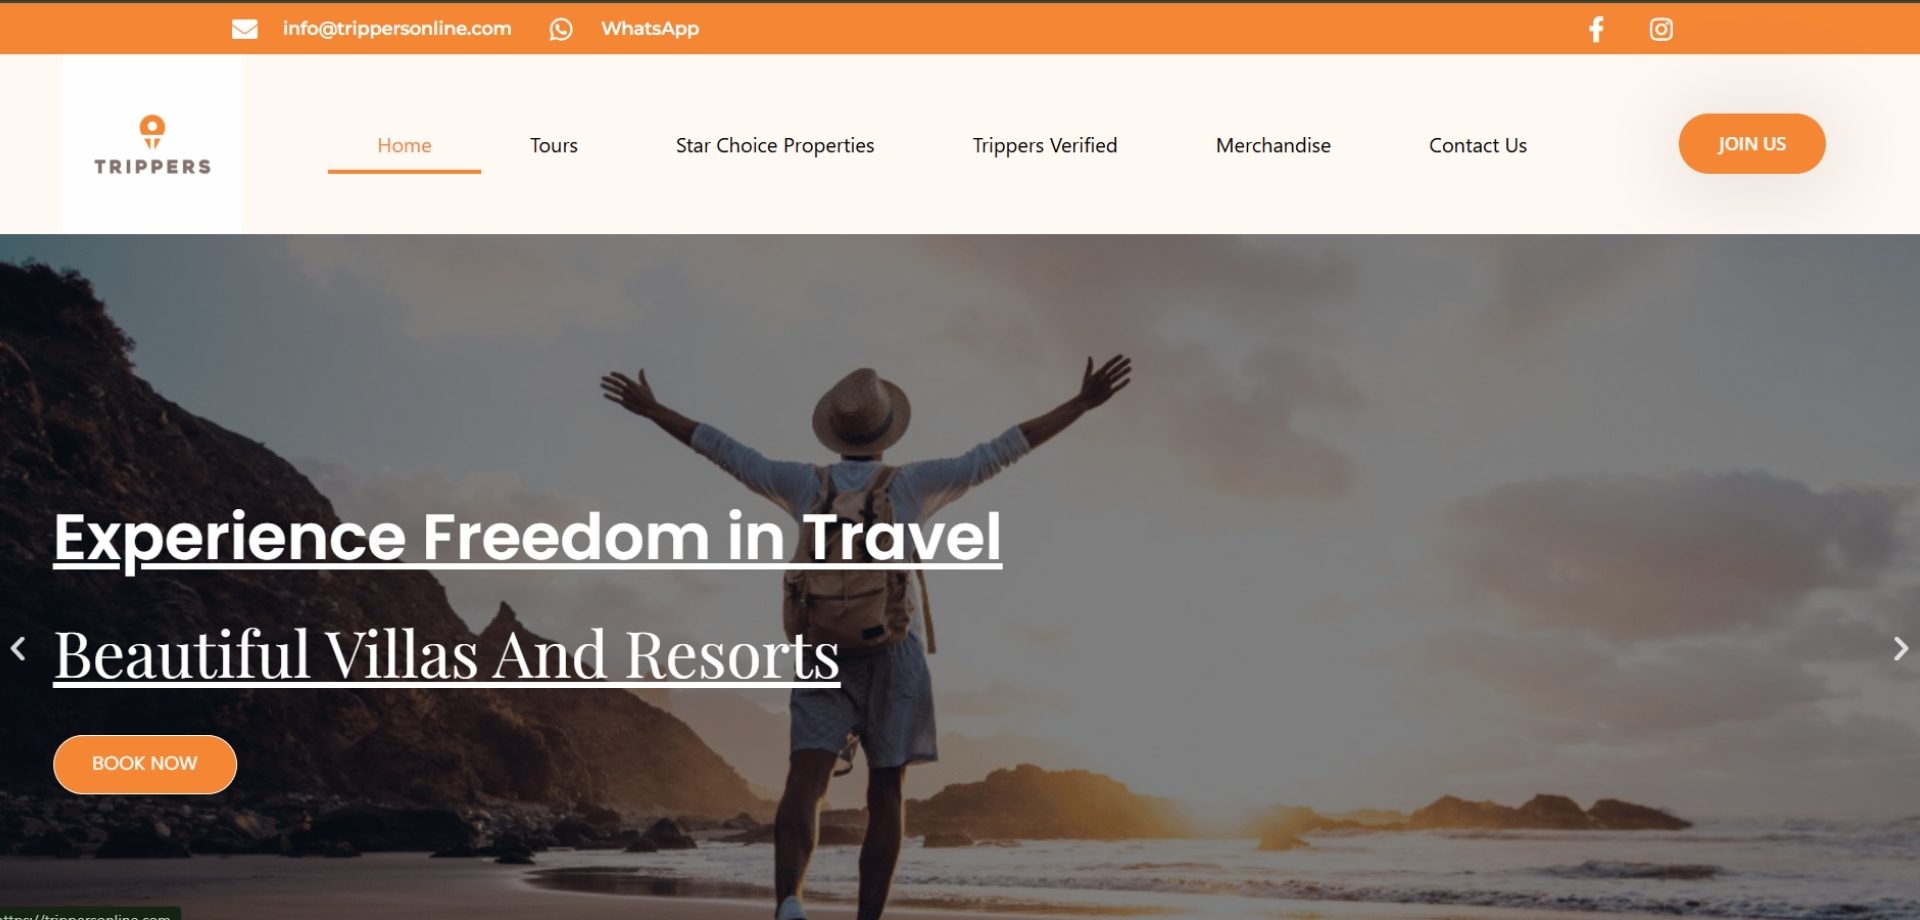
Task: Navigate to Contact Us
Action: (1478, 145)
